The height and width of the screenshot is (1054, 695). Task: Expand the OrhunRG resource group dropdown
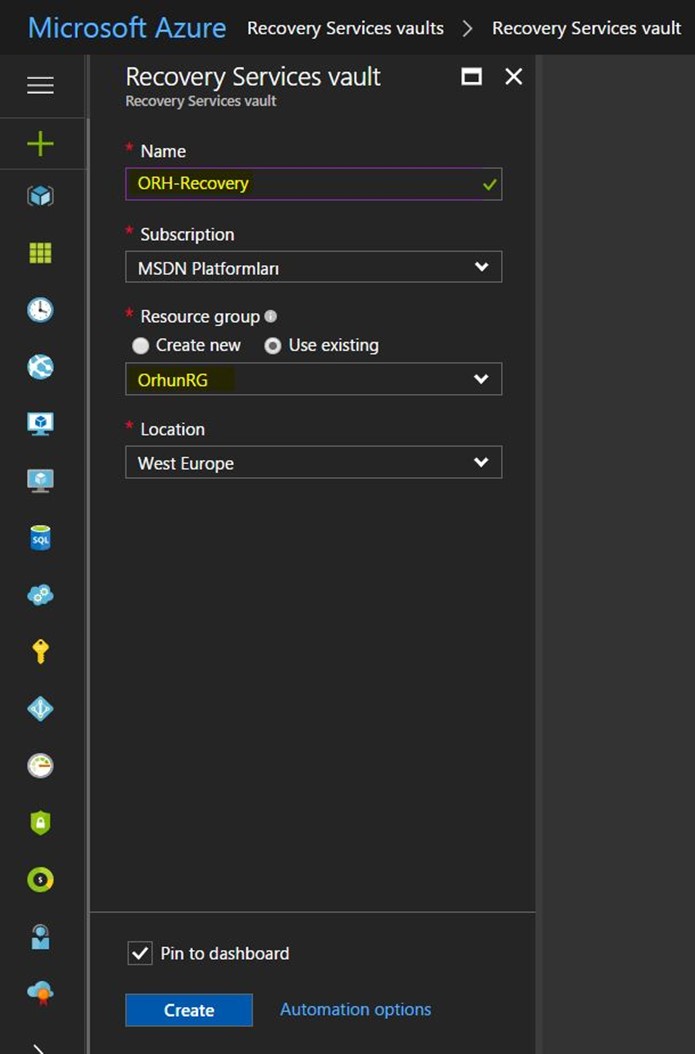coord(313,379)
